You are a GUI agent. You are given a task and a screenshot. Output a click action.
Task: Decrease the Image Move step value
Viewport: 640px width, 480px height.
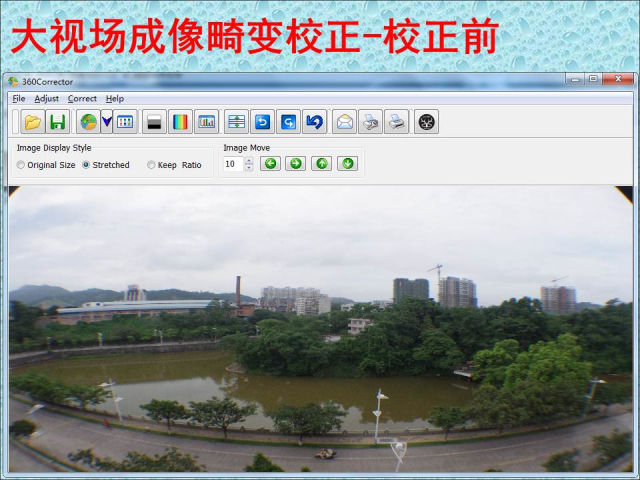[249, 168]
